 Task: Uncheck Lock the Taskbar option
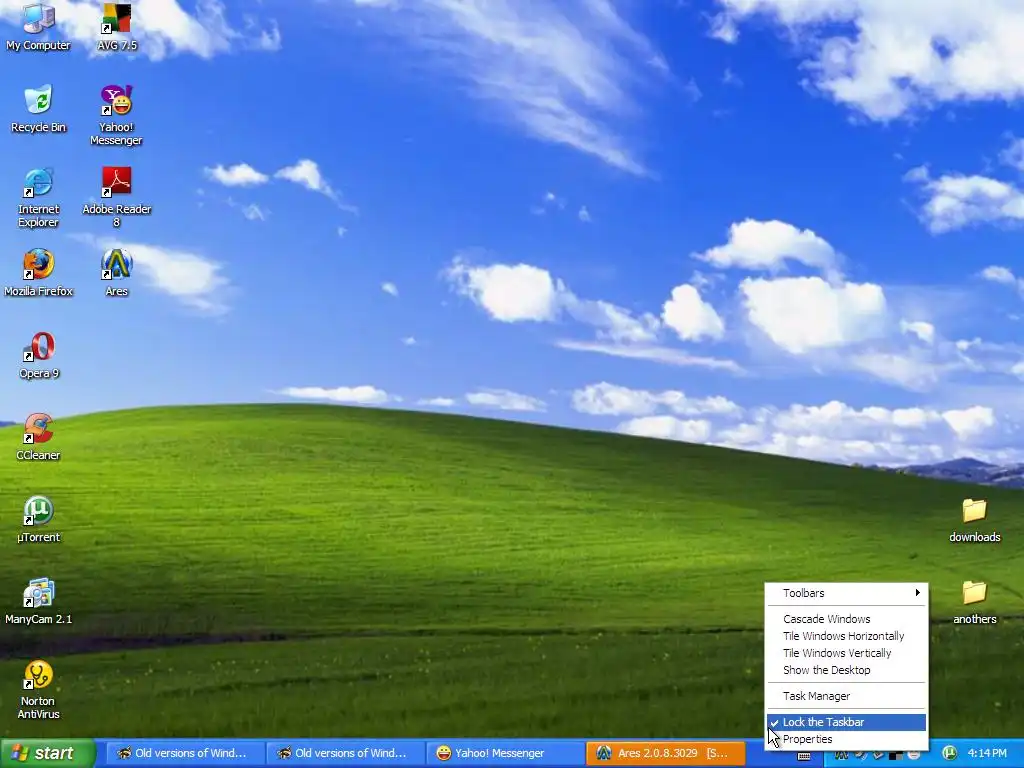846,722
